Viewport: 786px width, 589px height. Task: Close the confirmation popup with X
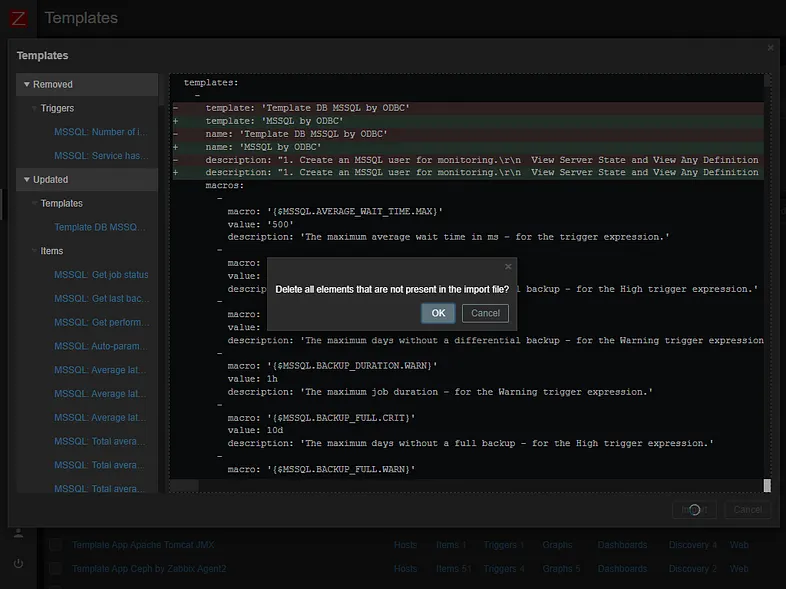pos(508,267)
